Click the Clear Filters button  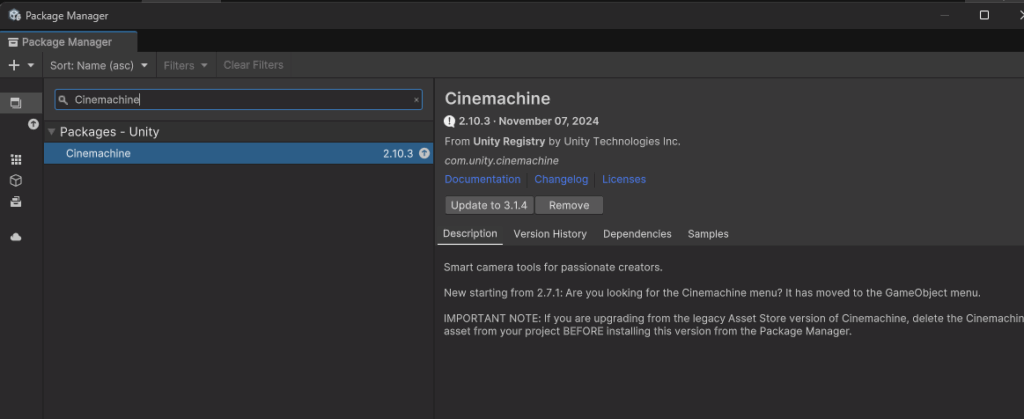click(253, 65)
